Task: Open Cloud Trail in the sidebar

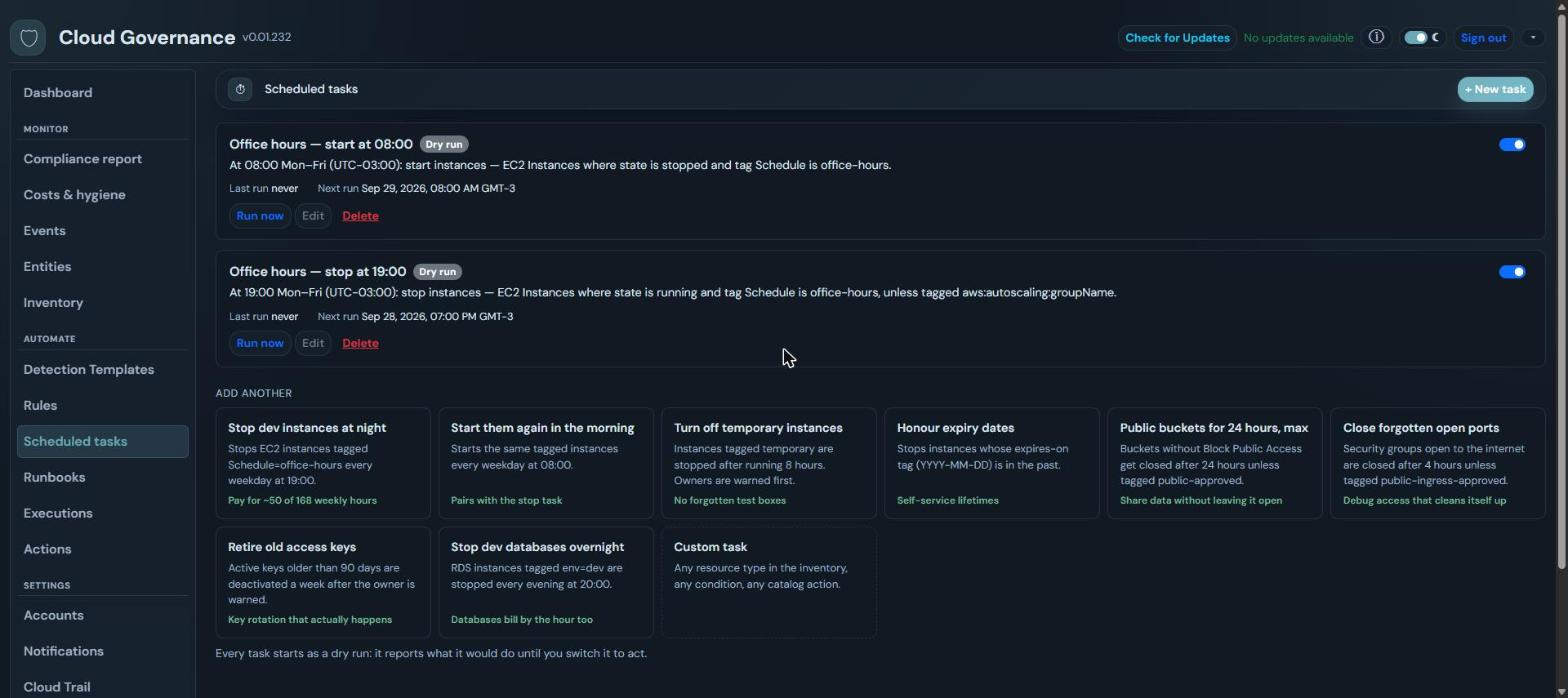Action: point(103,687)
